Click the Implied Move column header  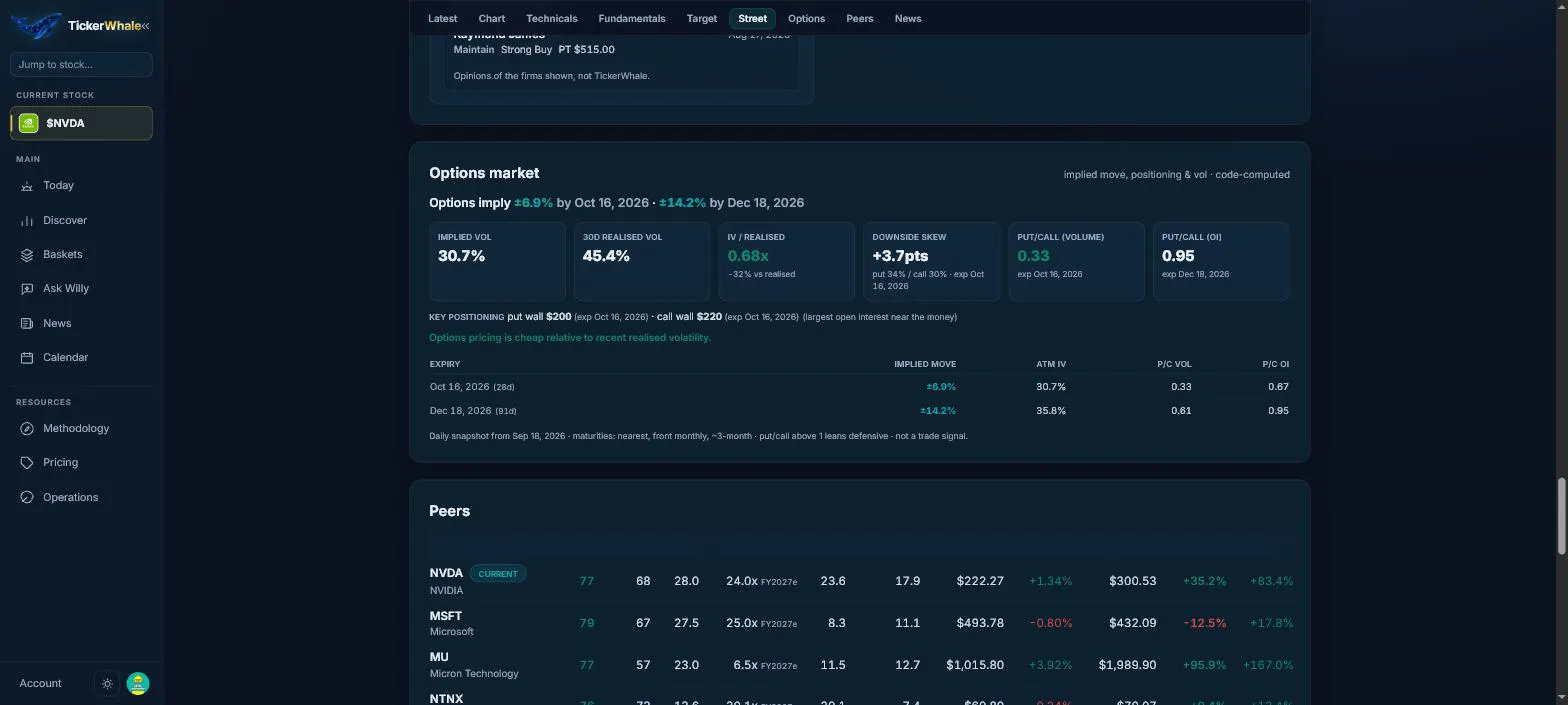tap(925, 364)
